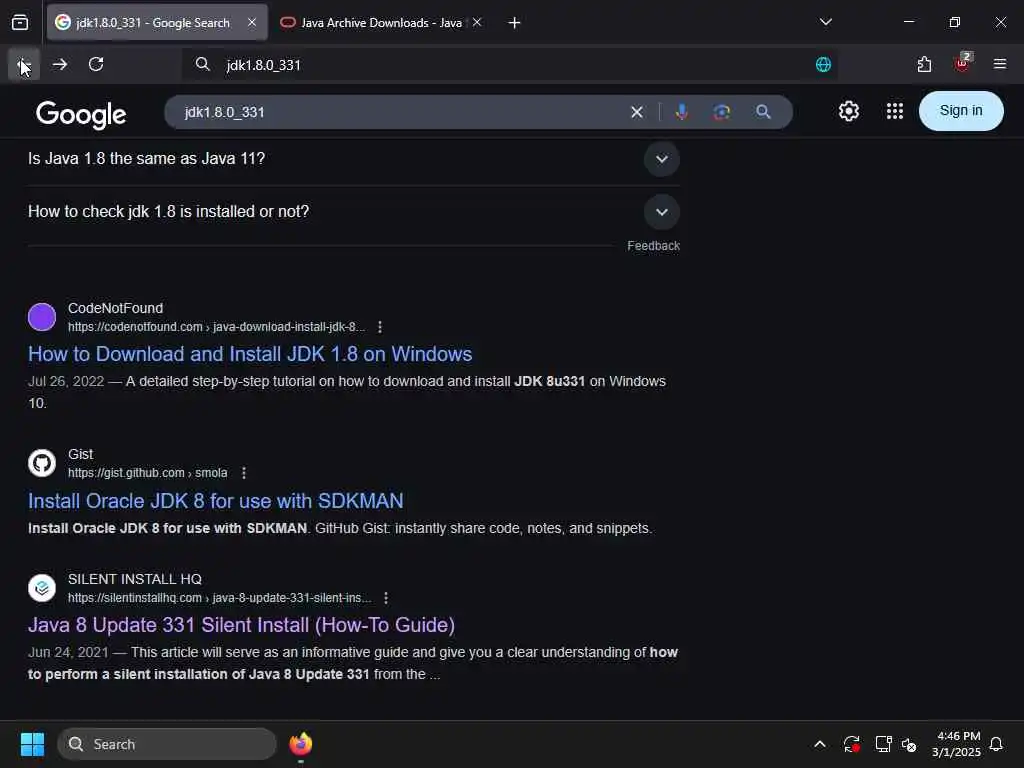1024x768 pixels.
Task: Open the Firefox hamburger menu
Action: point(999,64)
